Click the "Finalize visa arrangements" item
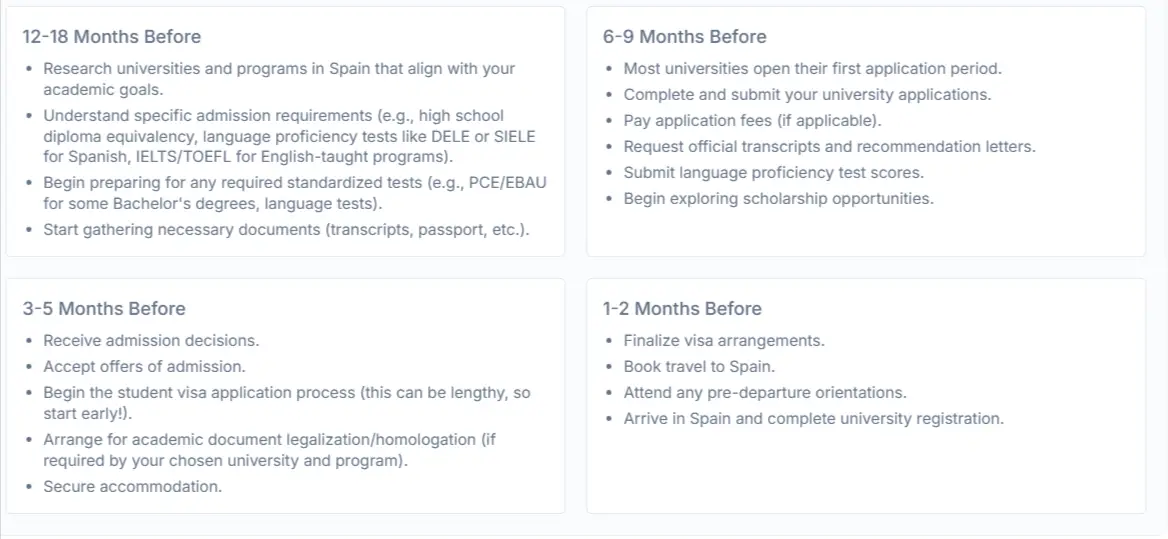This screenshot has width=1168, height=539. (724, 341)
